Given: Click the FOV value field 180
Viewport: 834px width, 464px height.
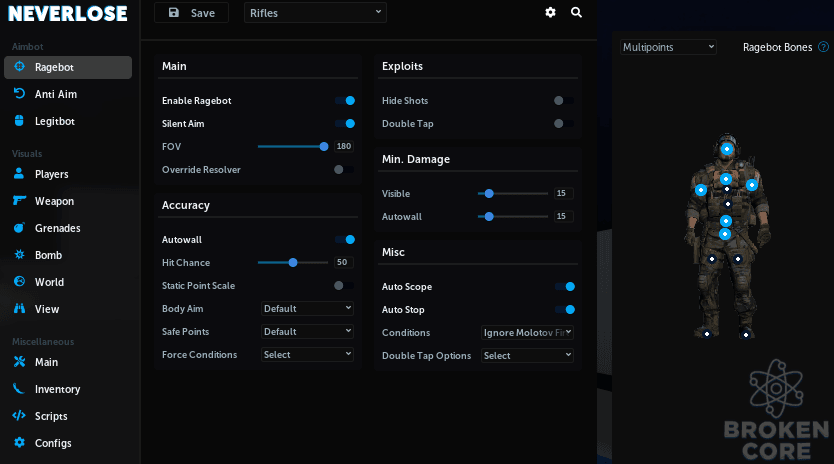Looking at the screenshot, I should coord(344,146).
